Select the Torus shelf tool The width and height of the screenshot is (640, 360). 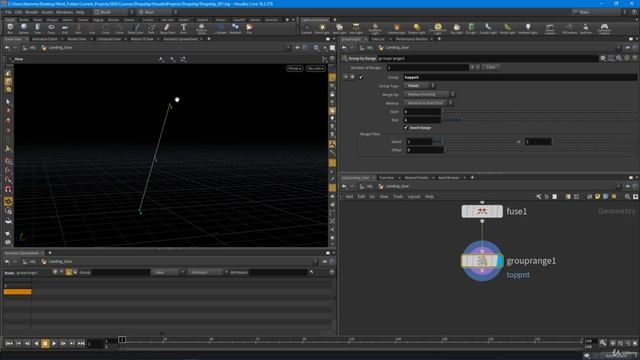(x=51, y=28)
